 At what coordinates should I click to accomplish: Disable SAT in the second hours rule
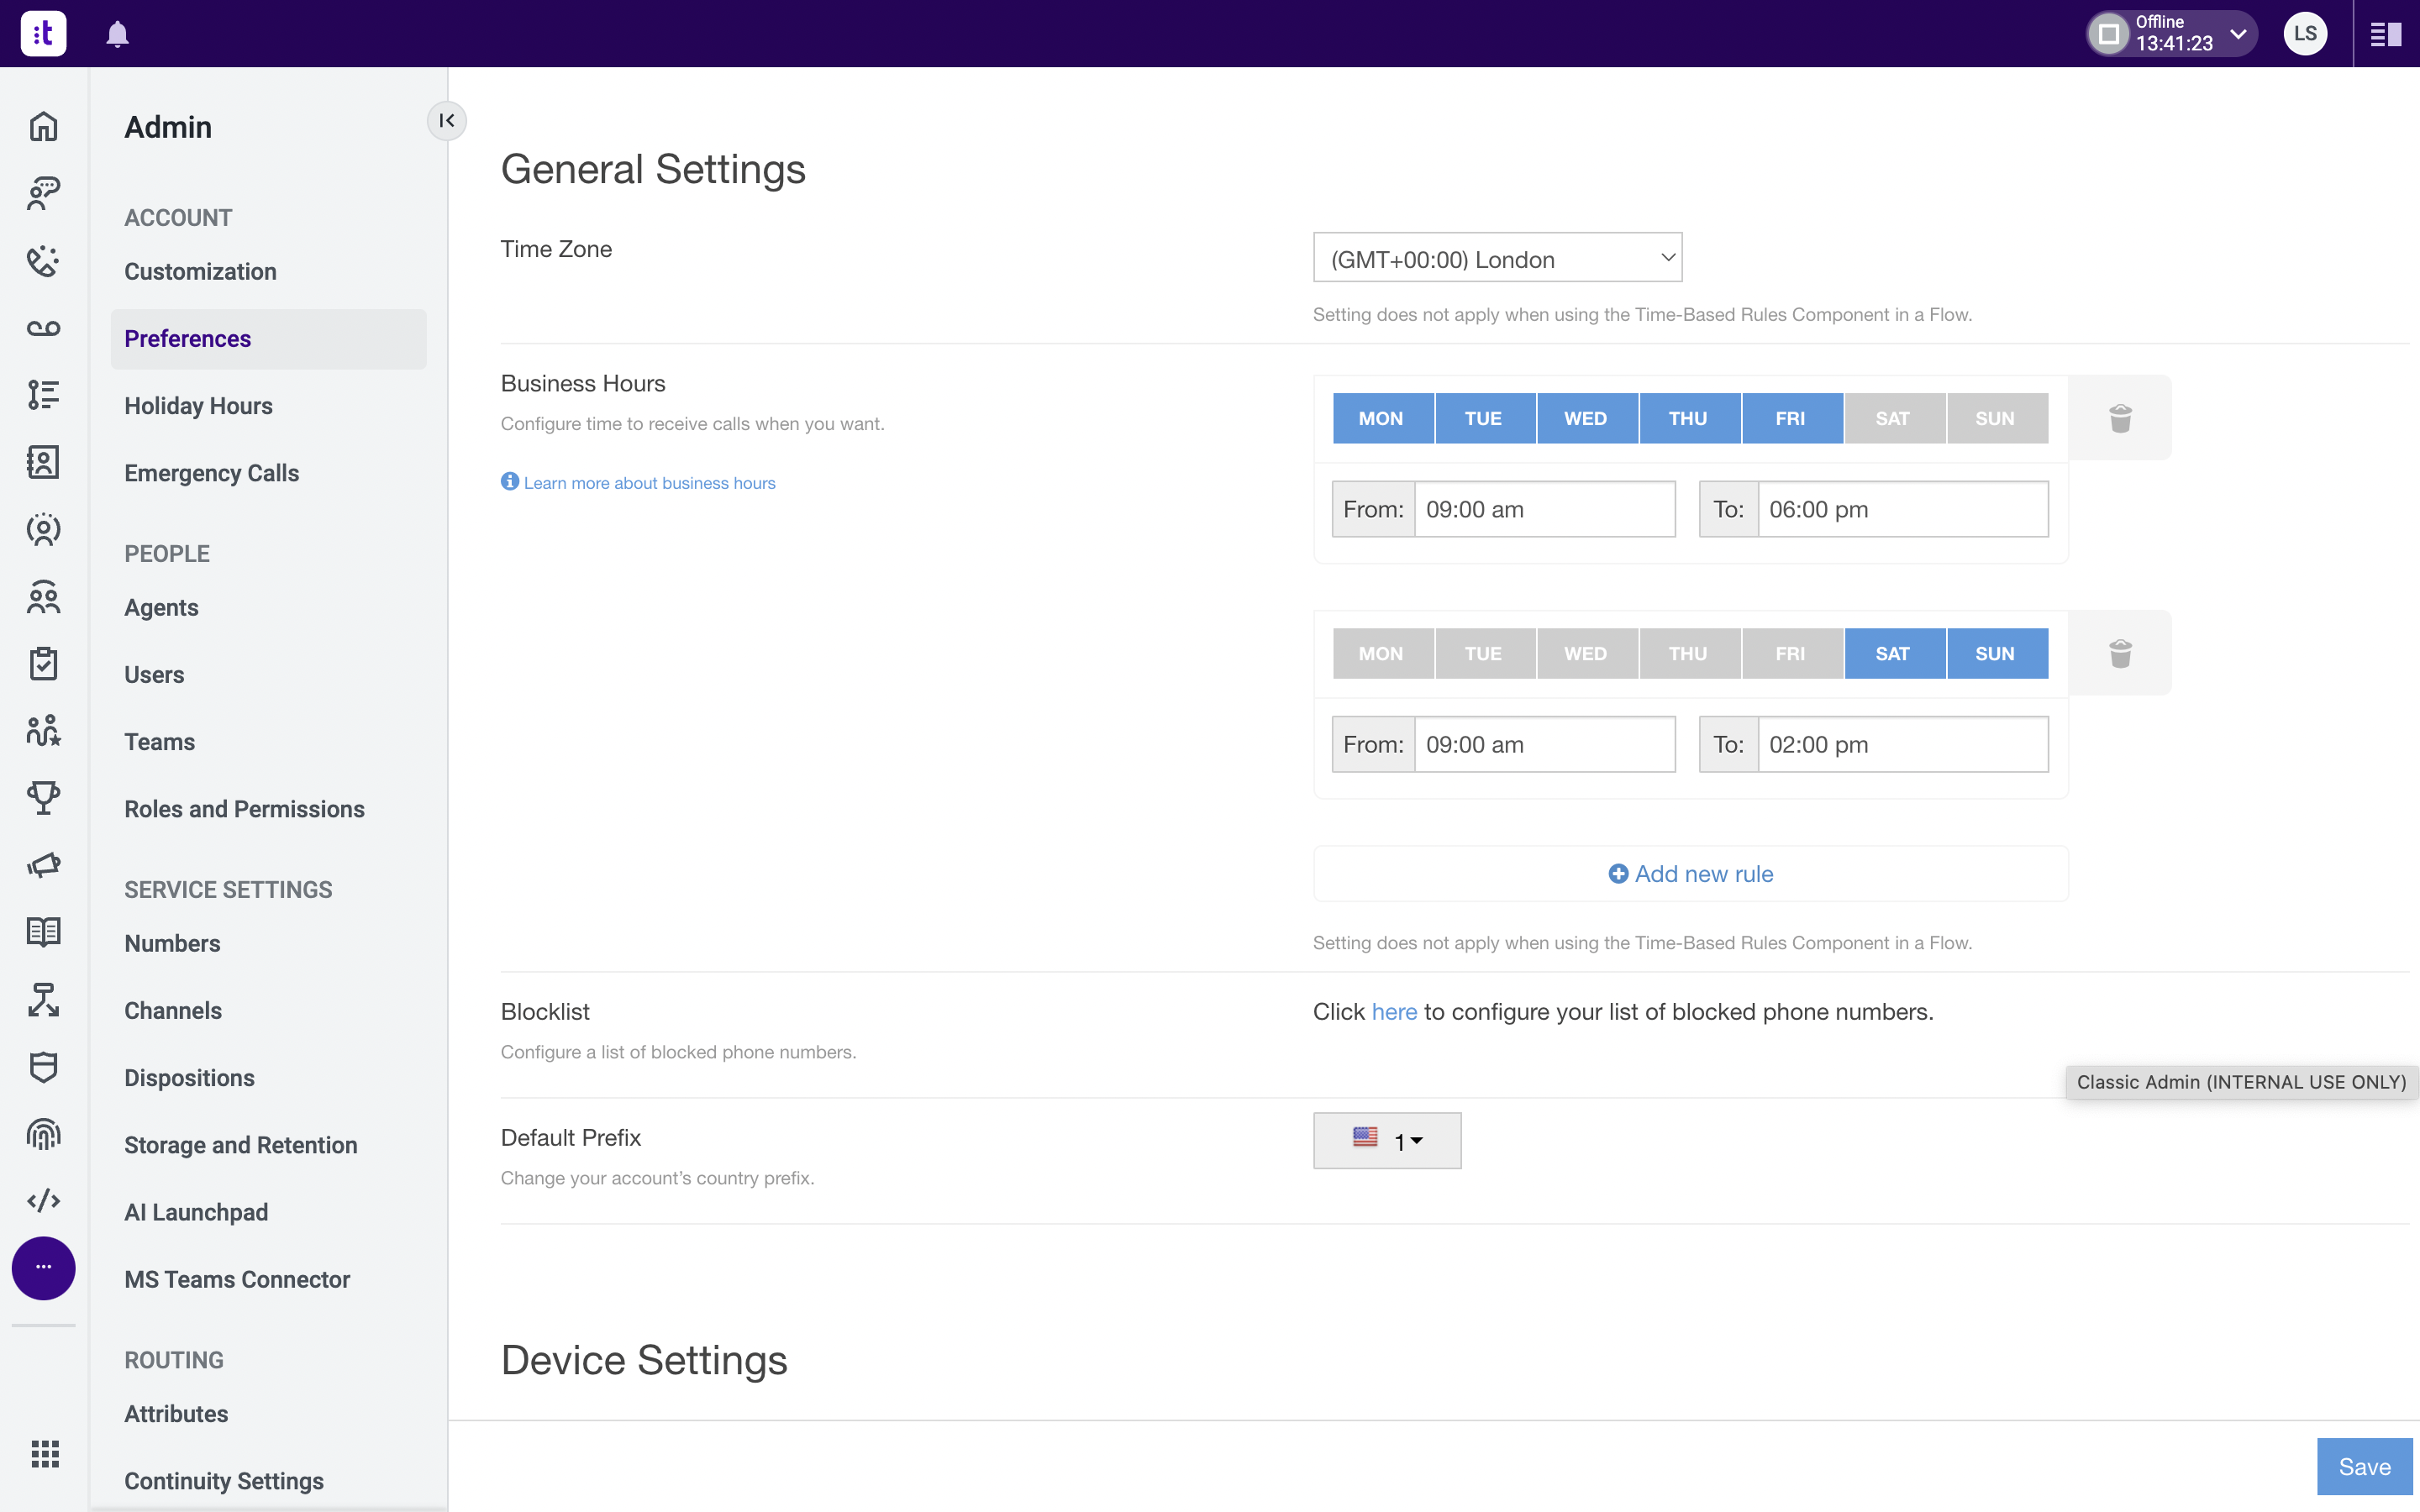(x=1893, y=653)
